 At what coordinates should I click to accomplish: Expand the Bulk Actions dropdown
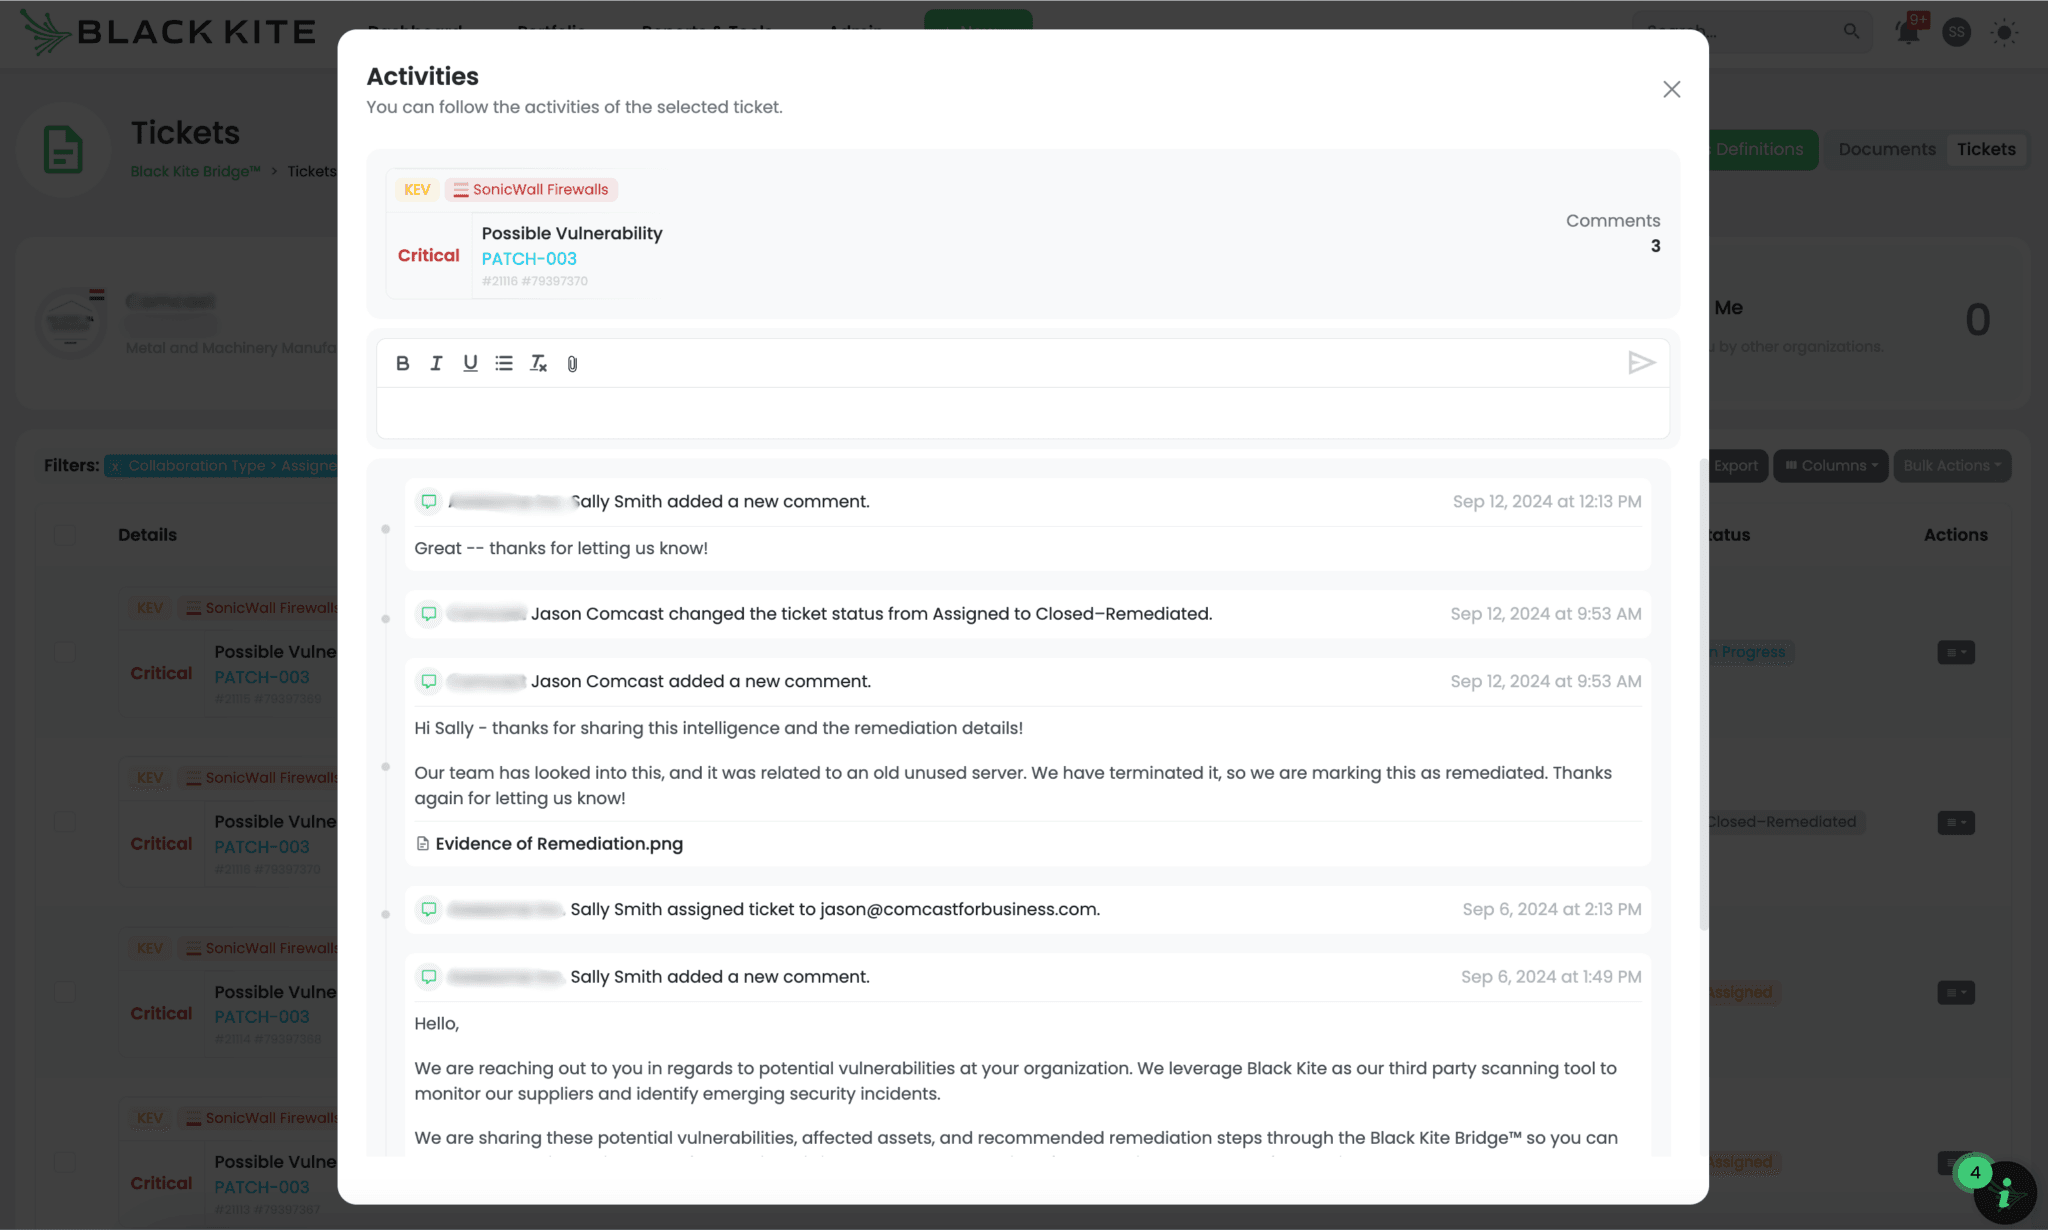[x=1951, y=465]
